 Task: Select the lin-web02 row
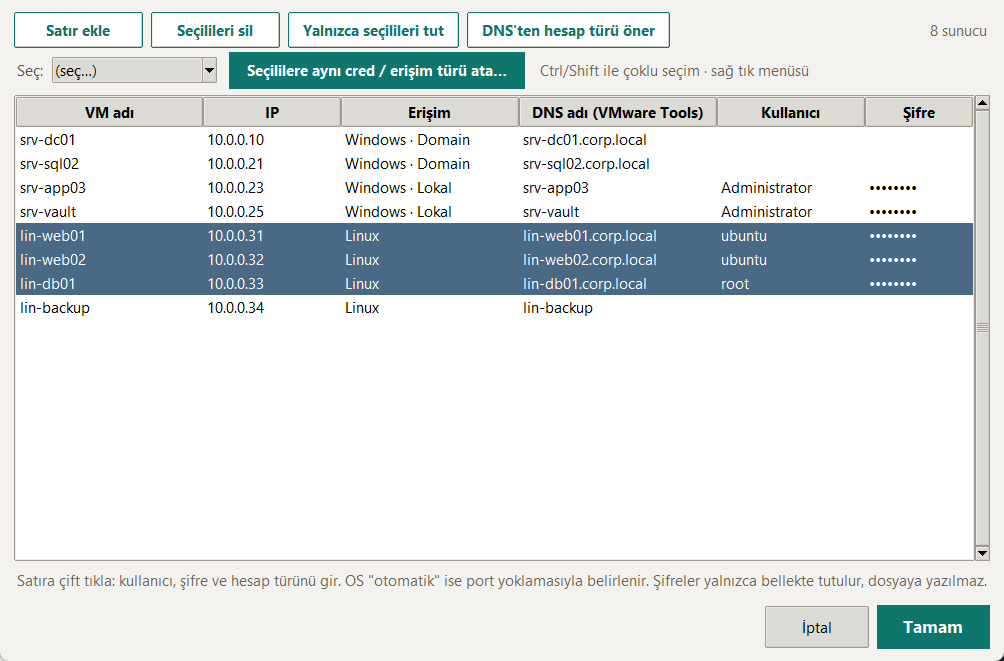[494, 260]
